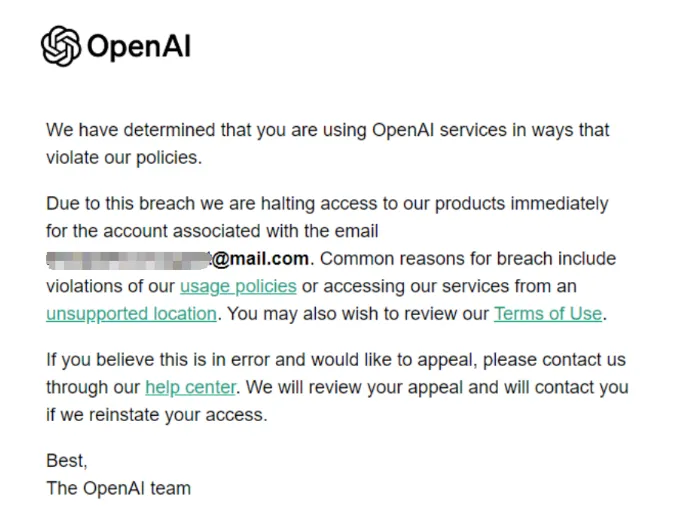The width and height of the screenshot is (680, 530).
Task: Click "for the account associated with the email"
Action: 212,231
